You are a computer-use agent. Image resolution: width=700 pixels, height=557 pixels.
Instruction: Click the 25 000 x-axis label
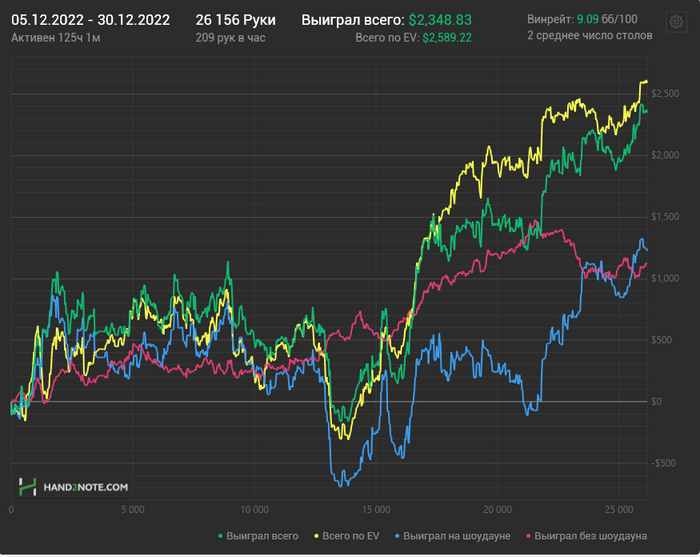click(619, 509)
